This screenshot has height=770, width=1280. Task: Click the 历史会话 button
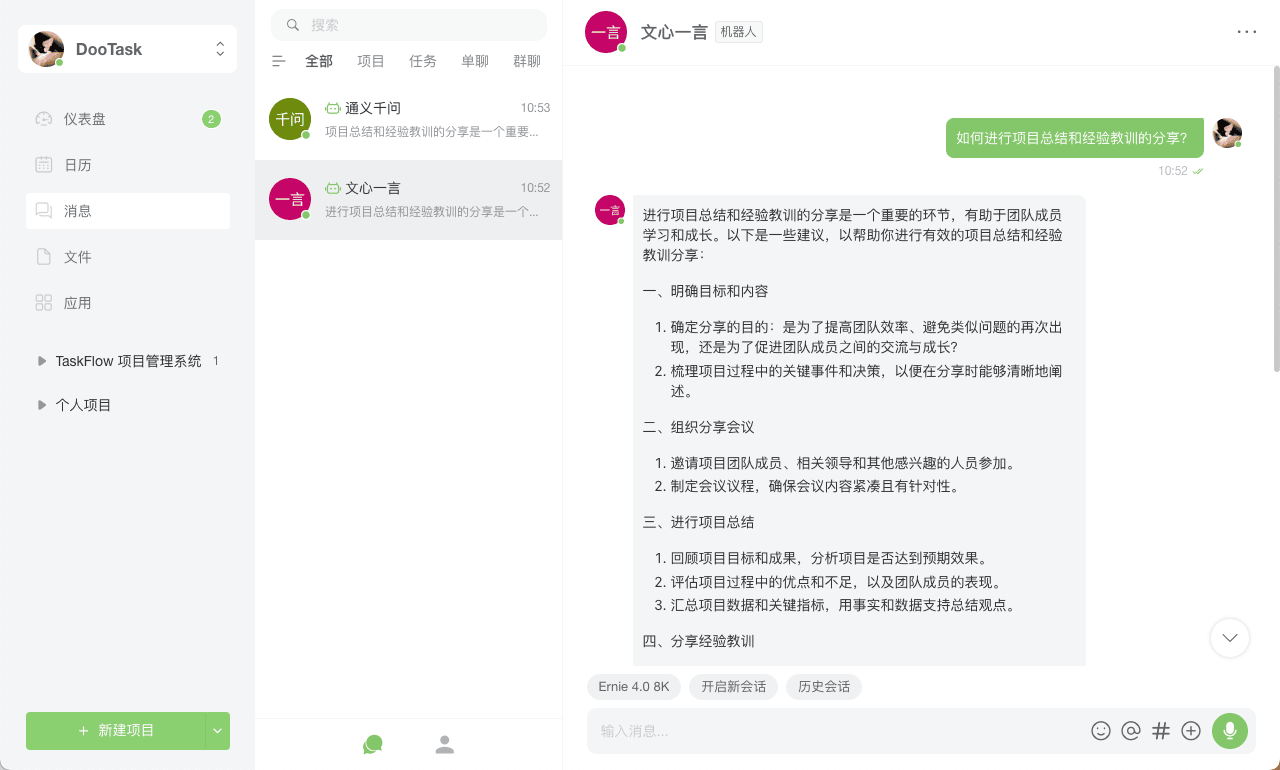[824, 687]
